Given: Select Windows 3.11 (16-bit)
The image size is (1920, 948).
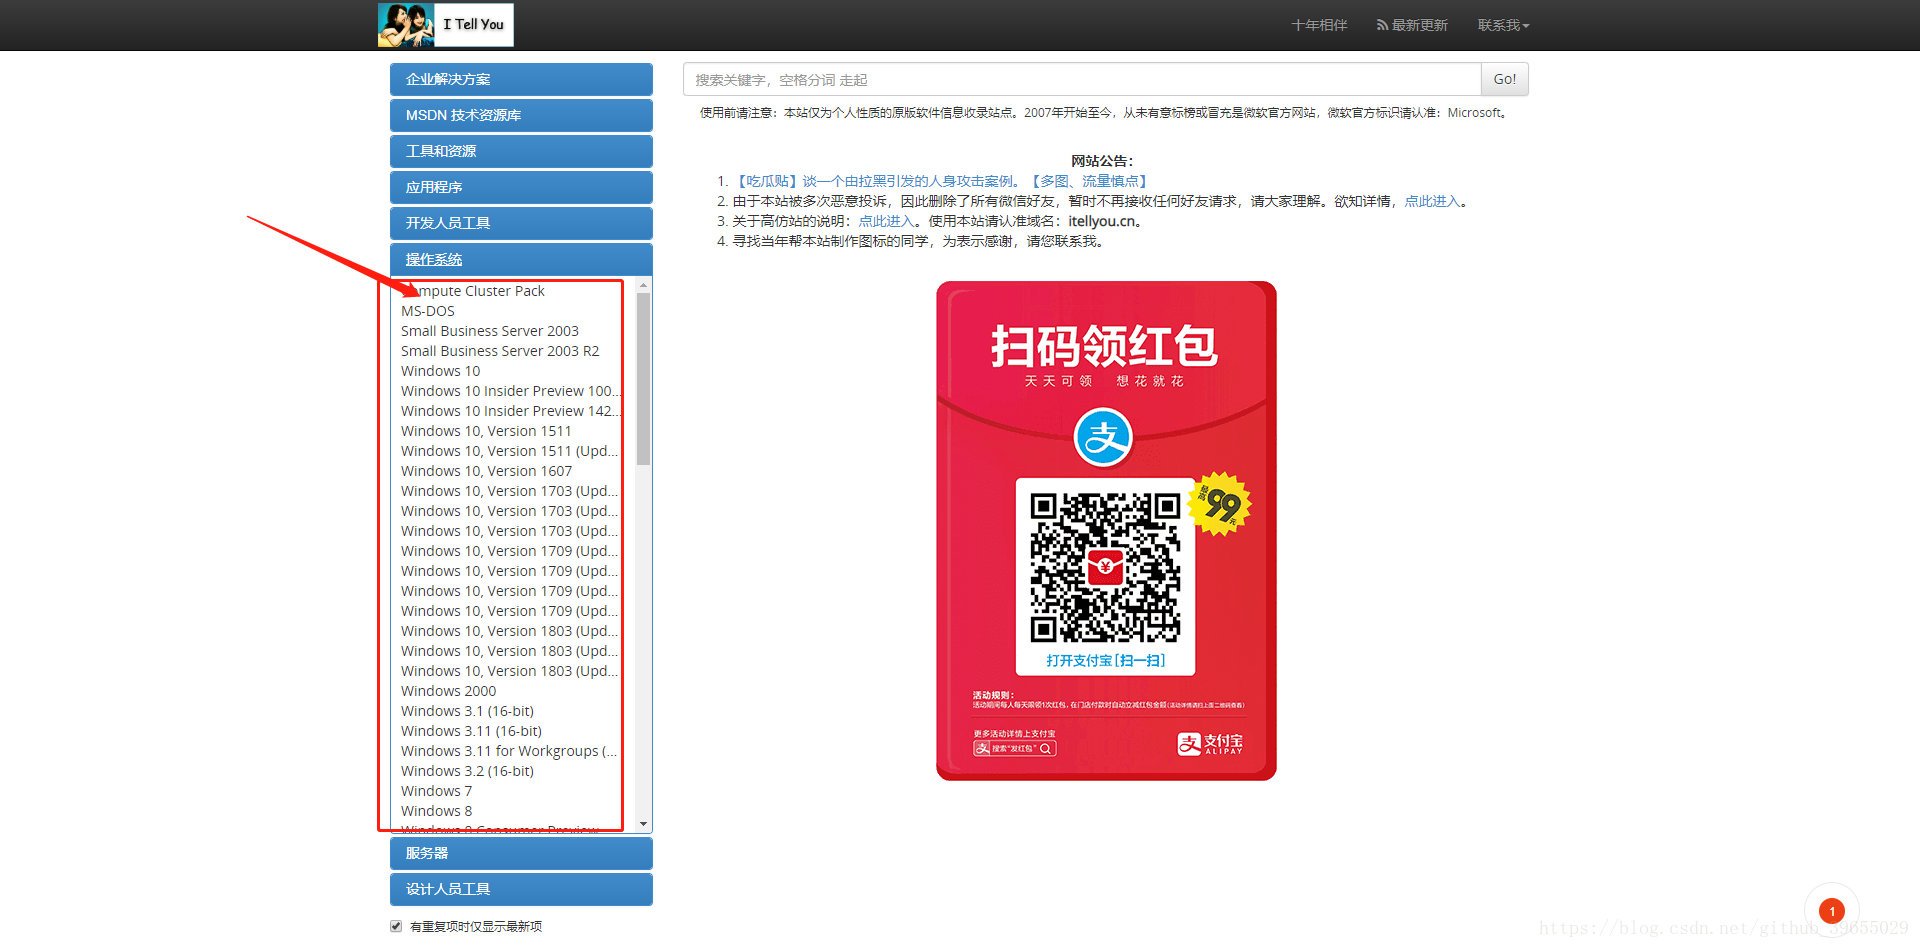Looking at the screenshot, I should 472,731.
